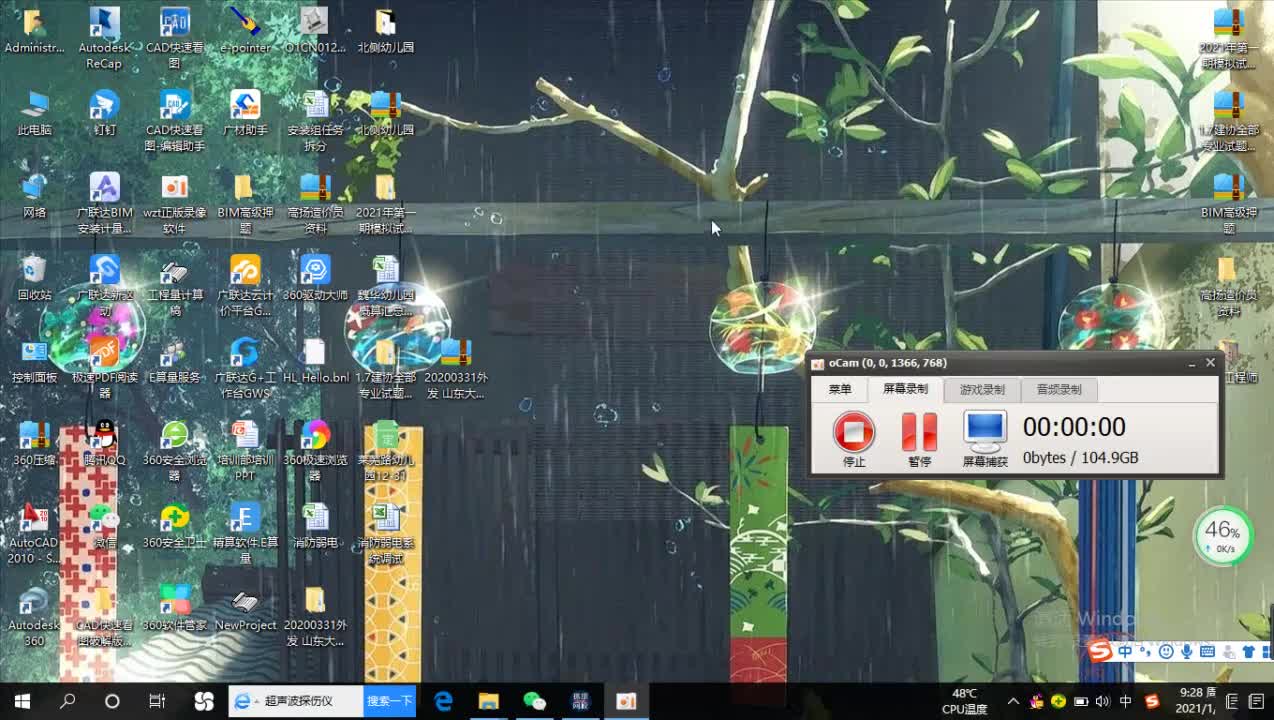Open Microsoft Edge from the taskbar
Screen dimensions: 1274x720
443,701
